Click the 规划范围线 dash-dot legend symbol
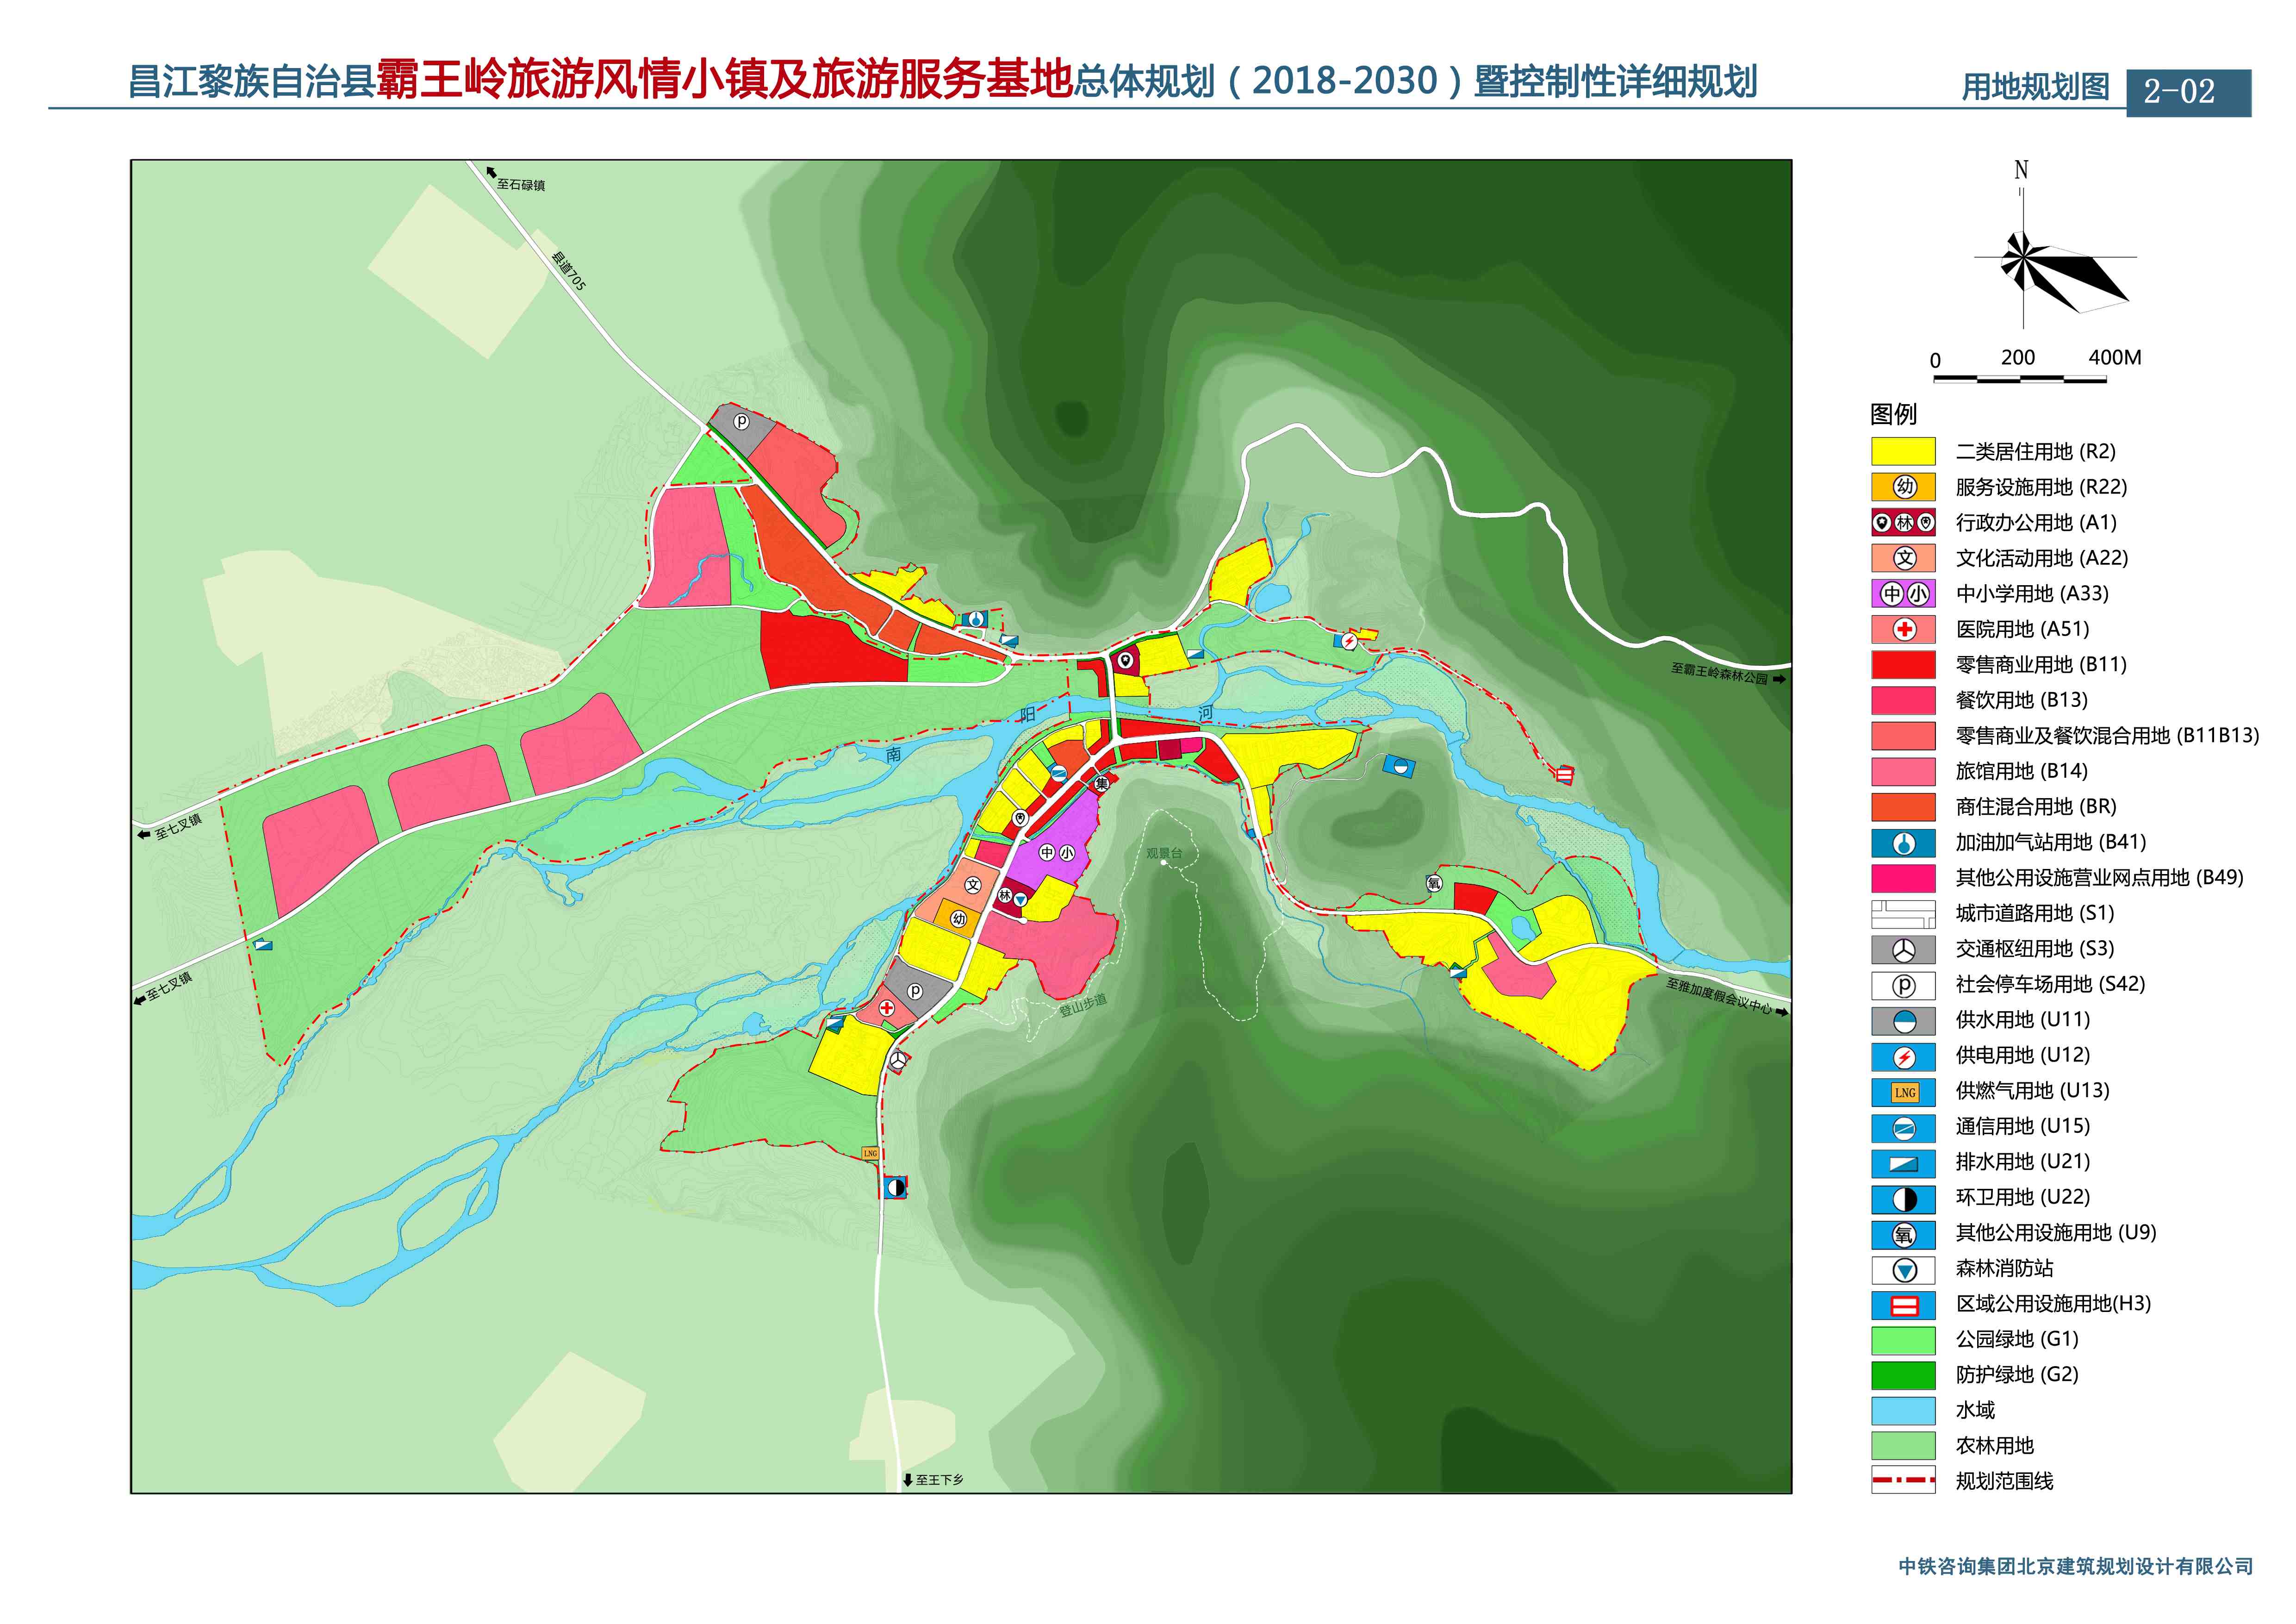 [1904, 1481]
